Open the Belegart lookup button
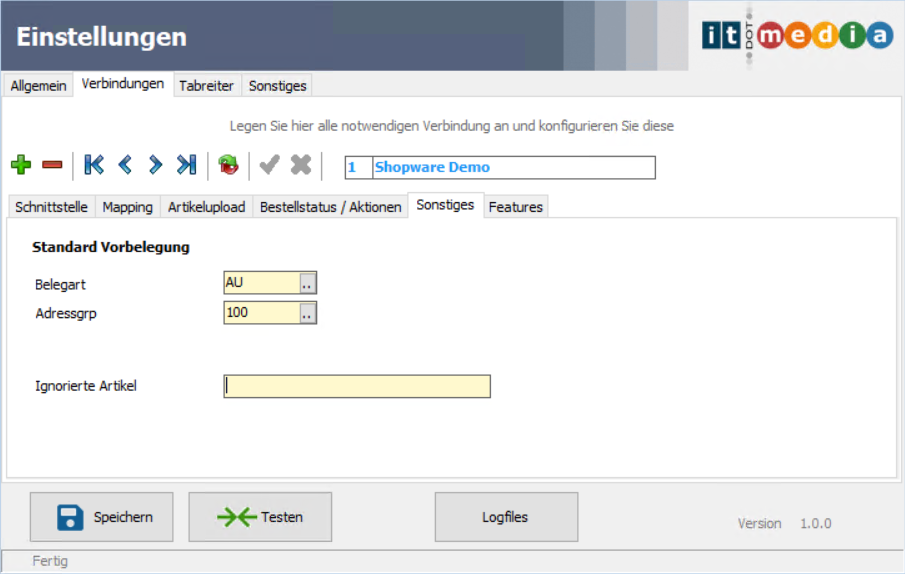Viewport: 905px width, 574px height. click(308, 284)
